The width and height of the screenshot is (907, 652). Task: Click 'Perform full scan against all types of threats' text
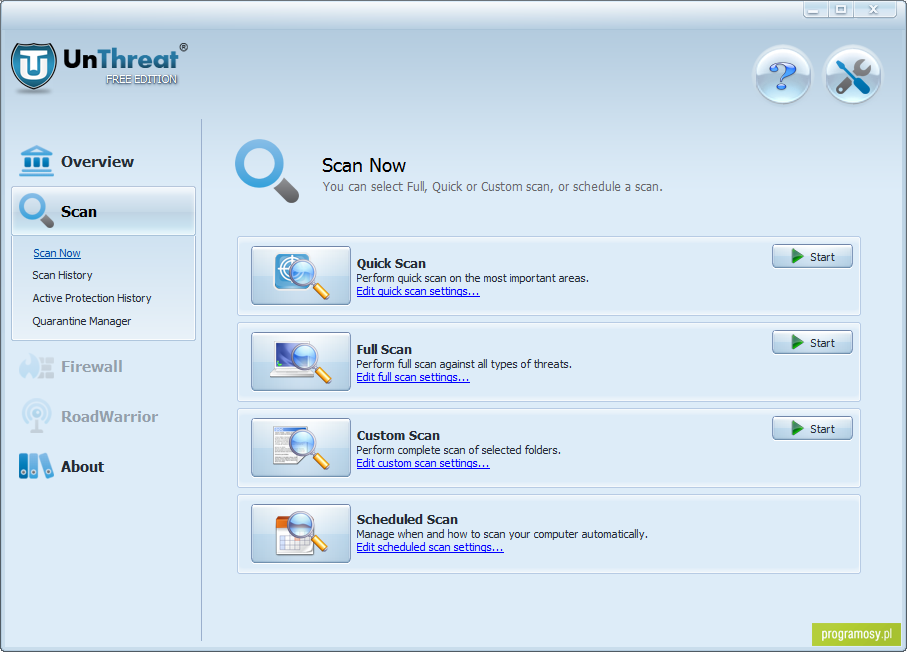pyautogui.click(x=464, y=364)
